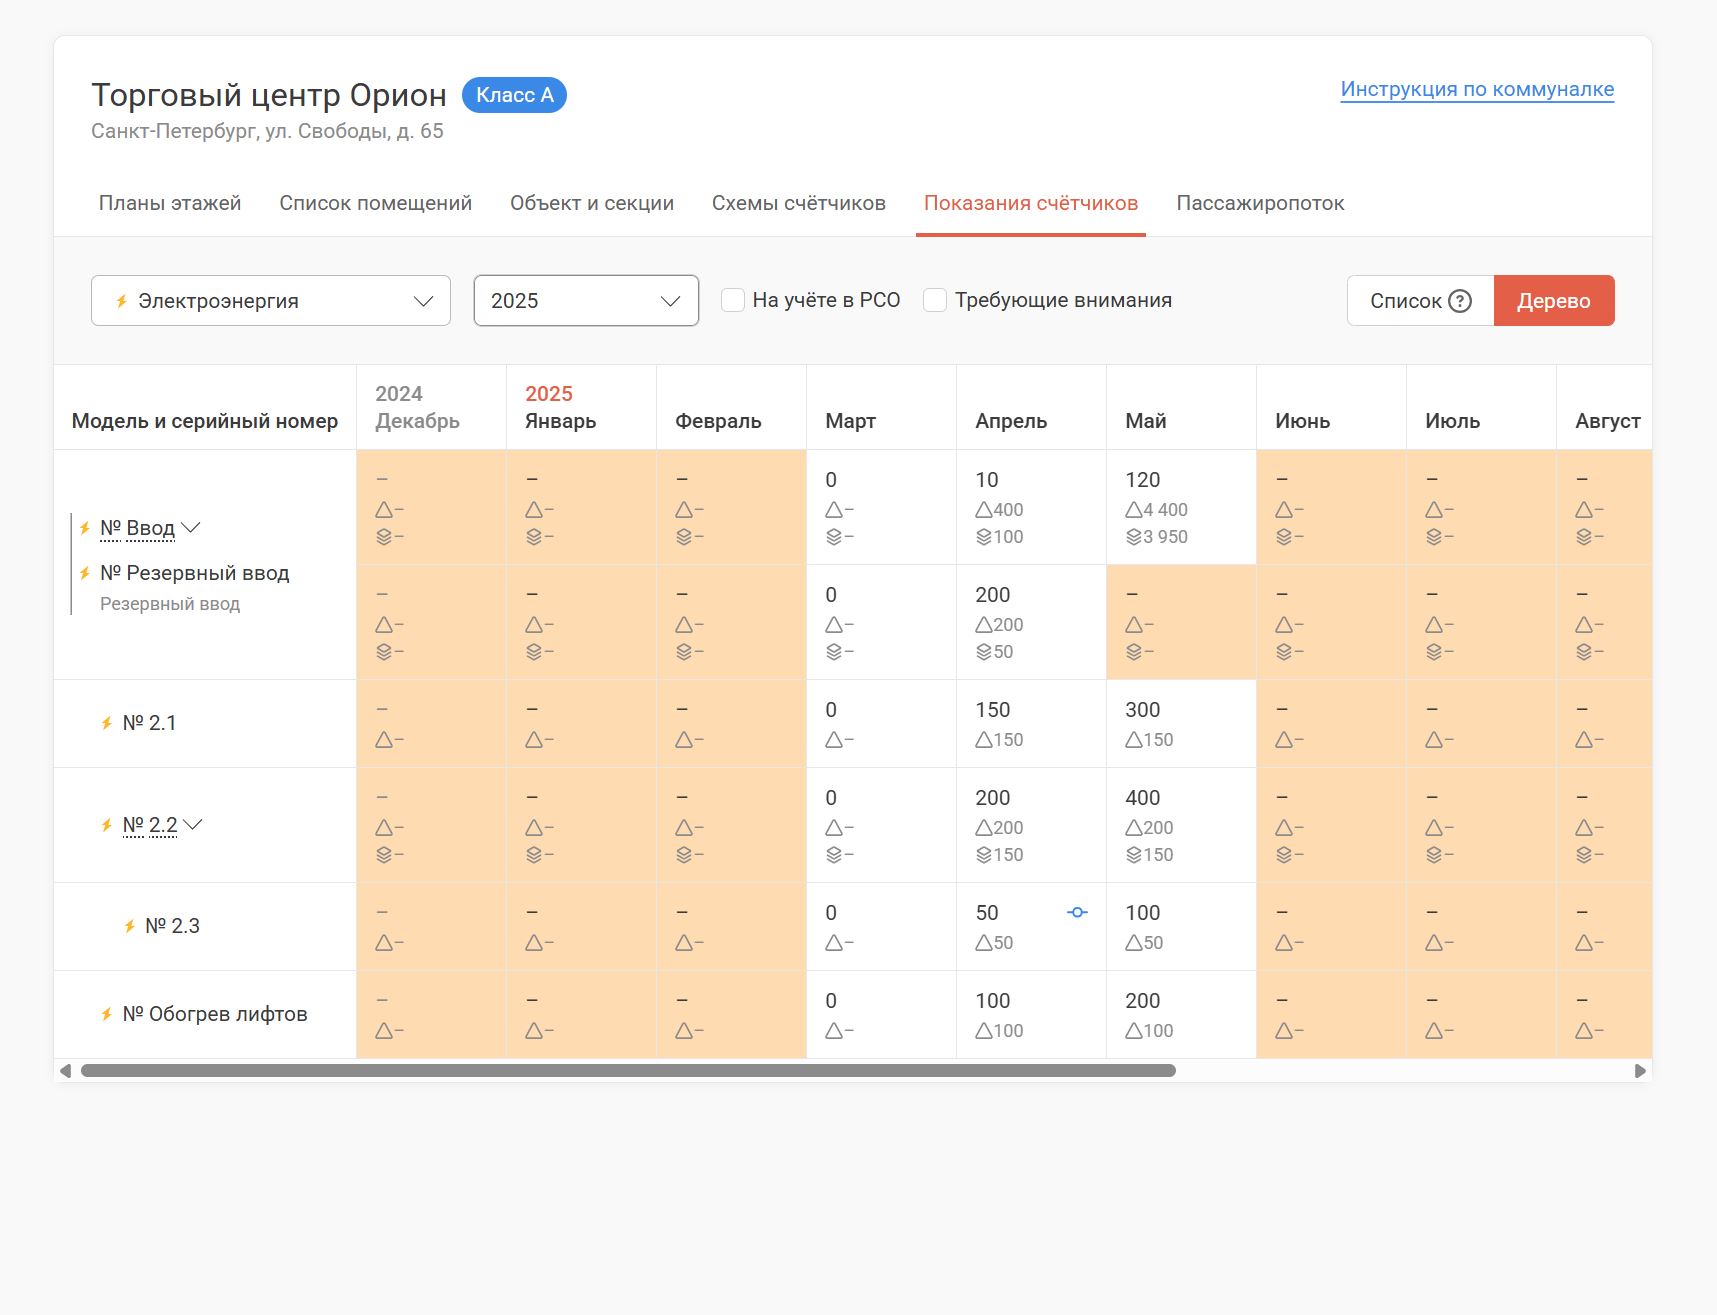Click the lightning icon beside № 2.1
The image size is (1717, 1315).
click(107, 723)
